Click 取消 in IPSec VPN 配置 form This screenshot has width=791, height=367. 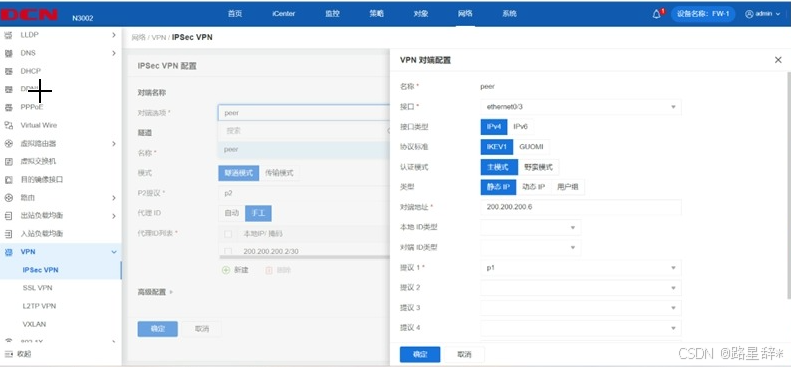[x=202, y=329]
